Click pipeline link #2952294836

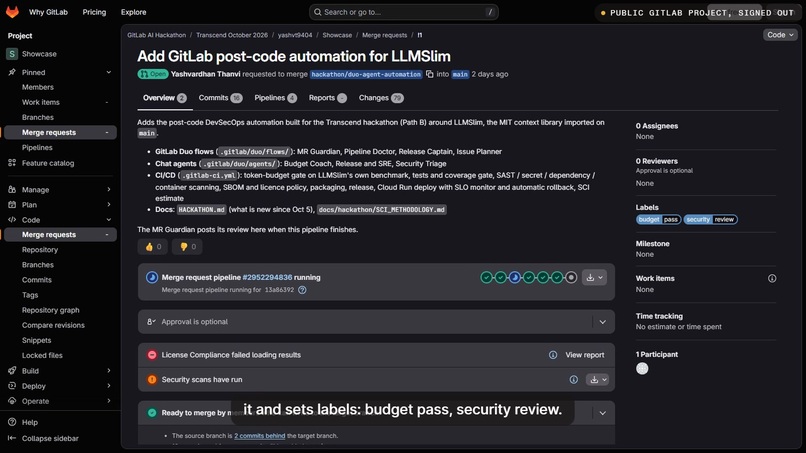pos(267,277)
